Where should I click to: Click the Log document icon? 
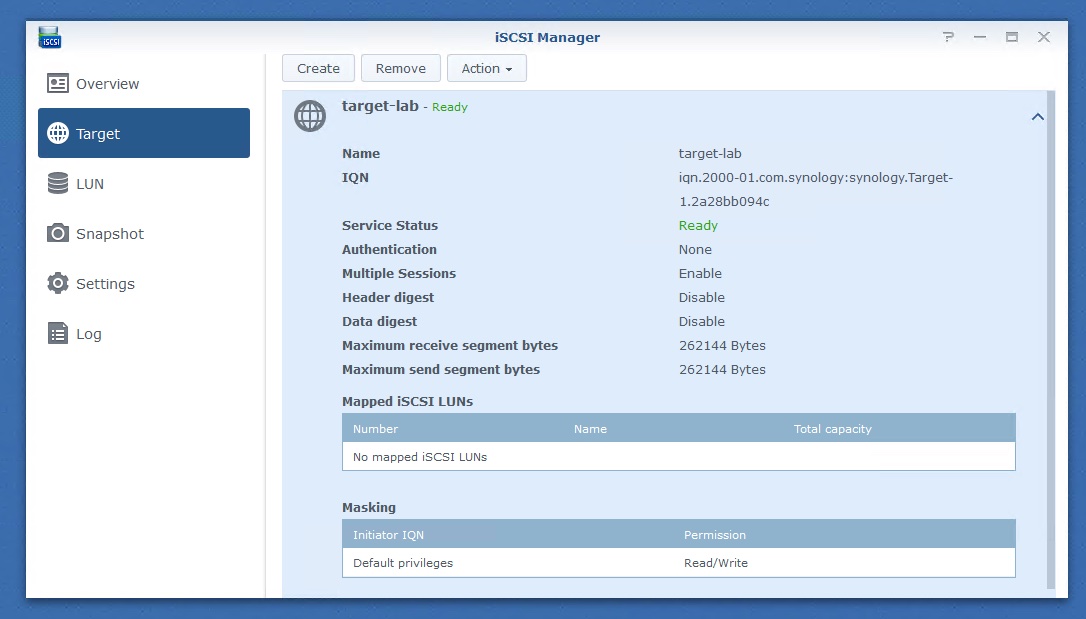[x=58, y=334]
